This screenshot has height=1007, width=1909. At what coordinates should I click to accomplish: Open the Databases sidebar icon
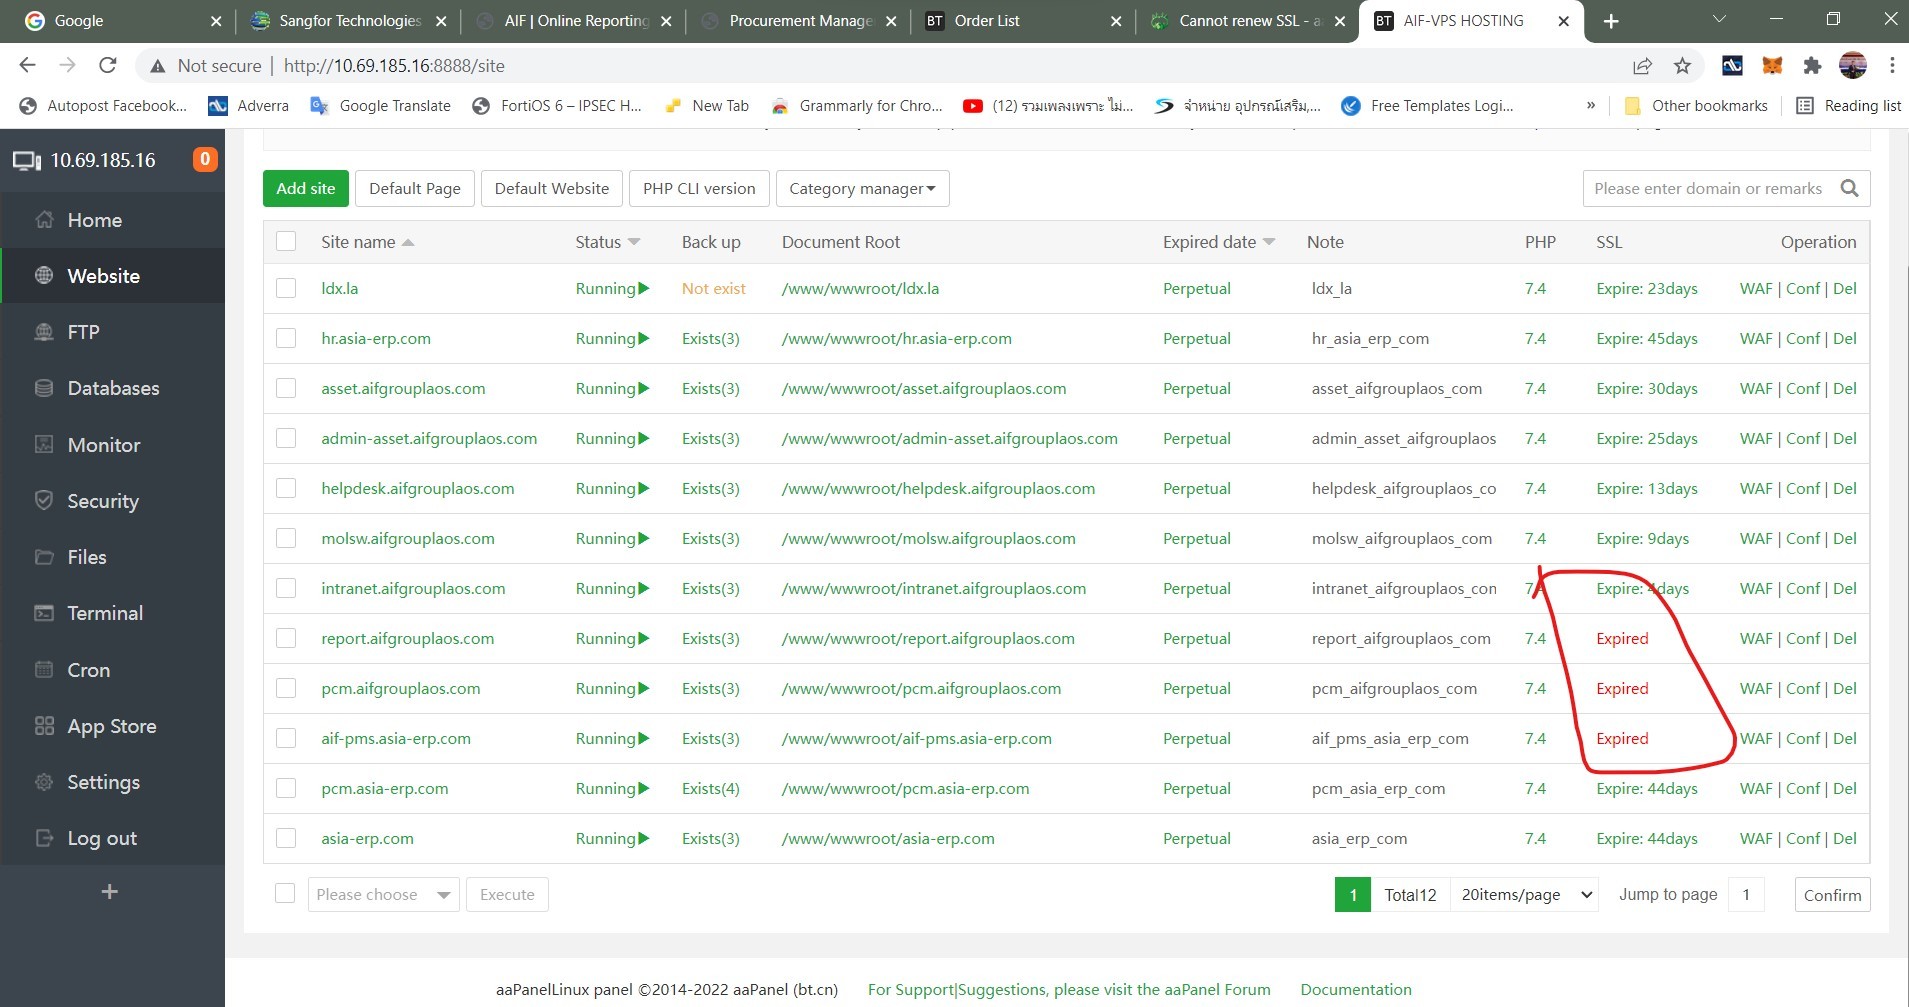click(44, 388)
